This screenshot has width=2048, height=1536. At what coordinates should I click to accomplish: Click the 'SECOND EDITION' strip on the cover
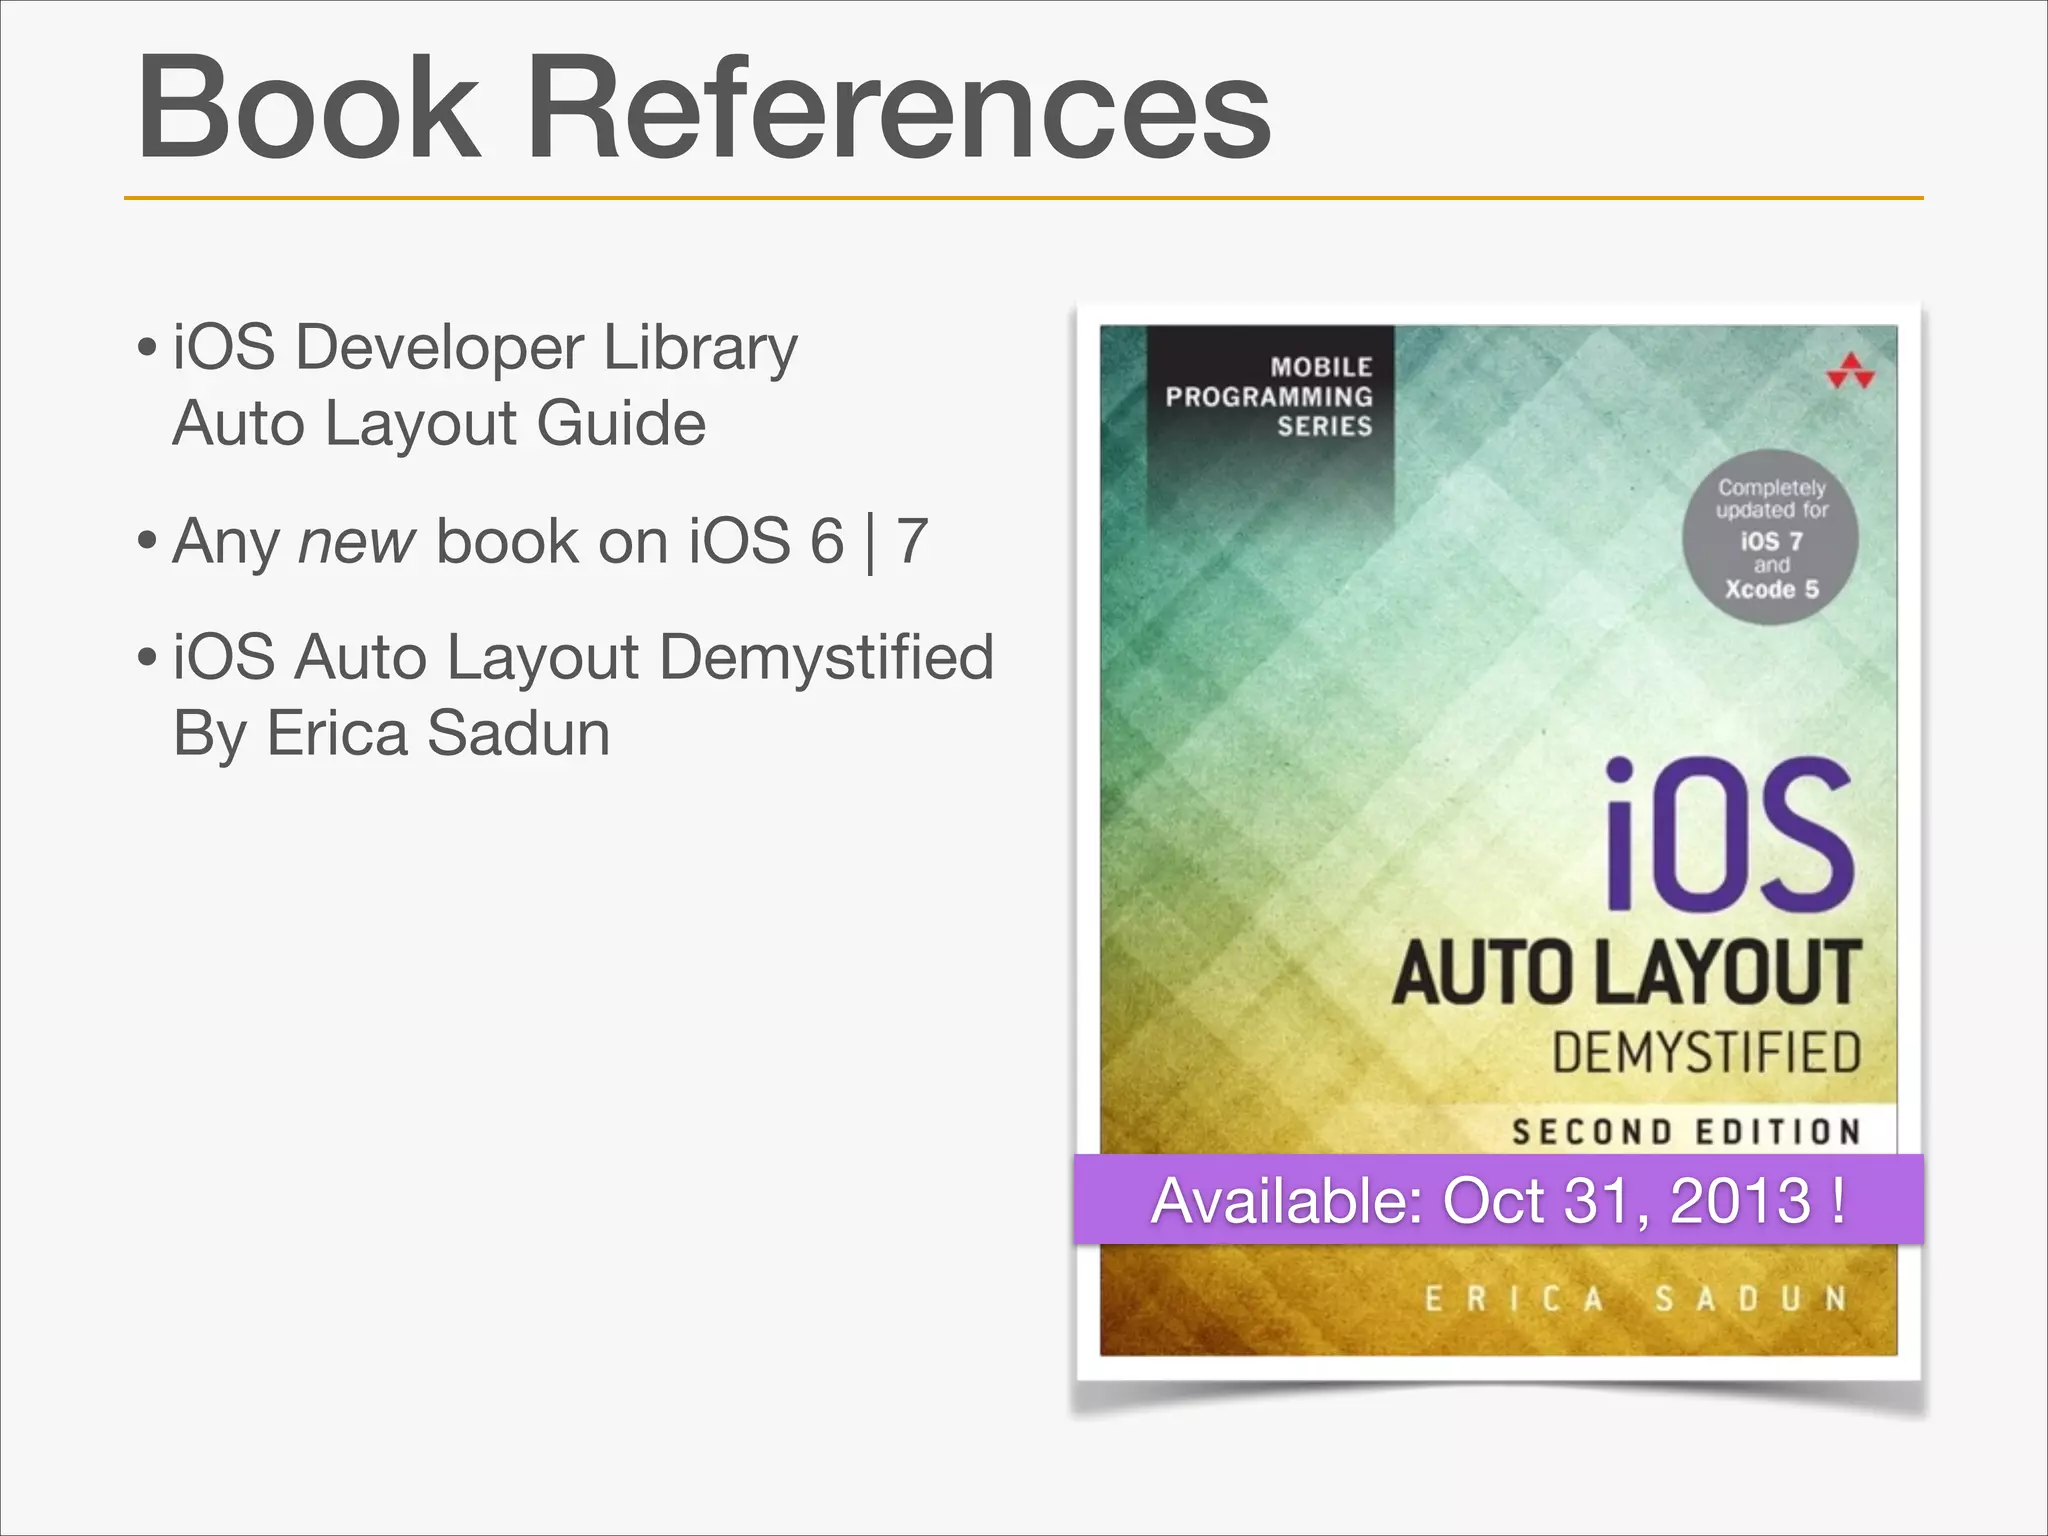tap(1687, 1132)
